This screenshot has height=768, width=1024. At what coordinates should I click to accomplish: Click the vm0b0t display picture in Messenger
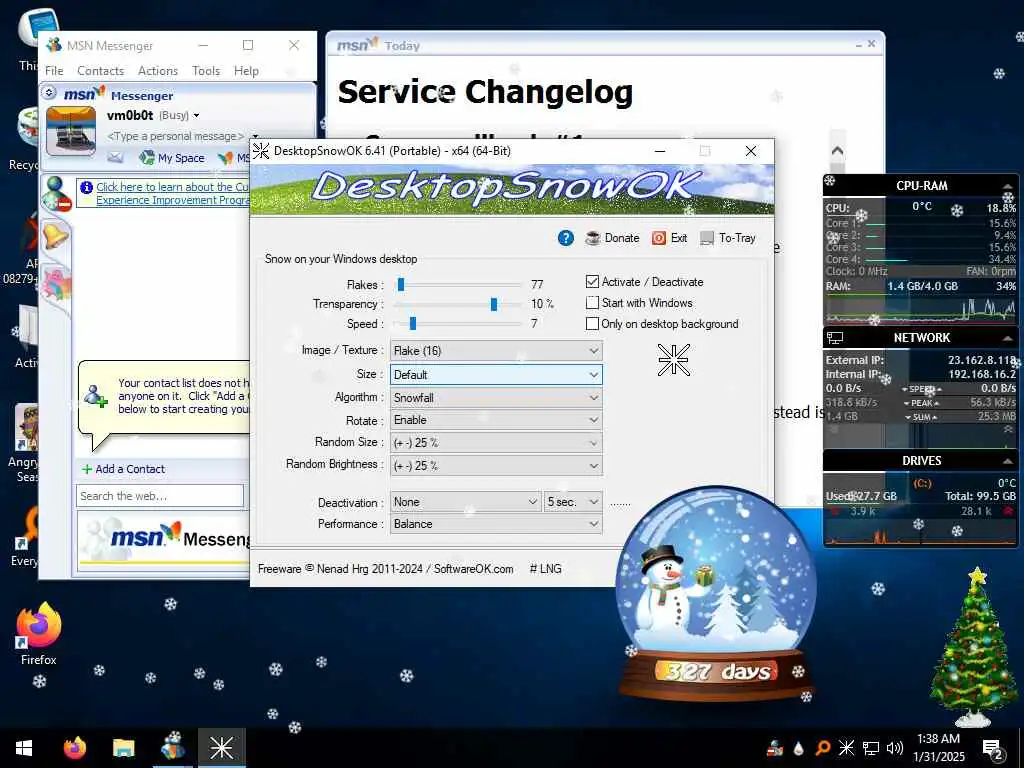pyautogui.click(x=71, y=131)
